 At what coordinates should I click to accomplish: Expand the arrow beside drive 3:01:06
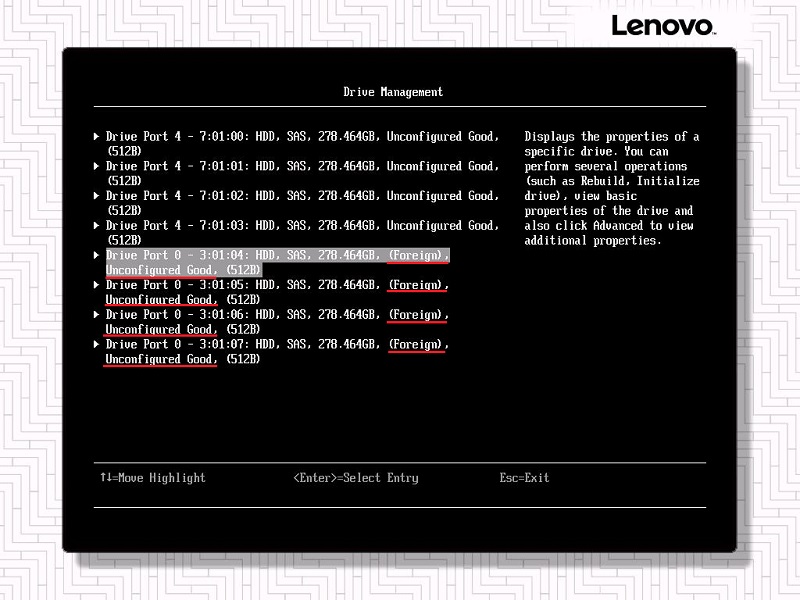pyautogui.click(x=97, y=315)
